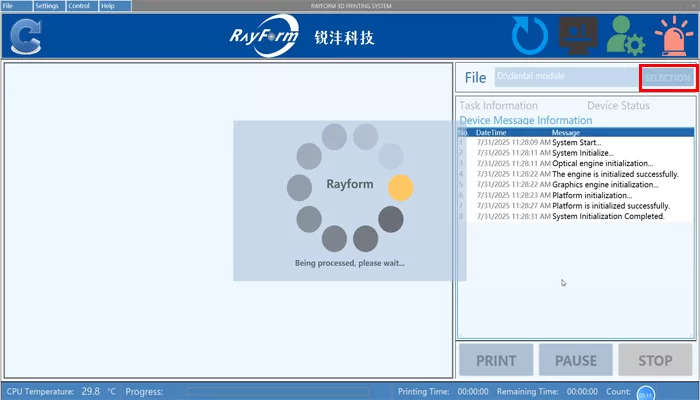Switch to the Task Information tab

pos(498,105)
